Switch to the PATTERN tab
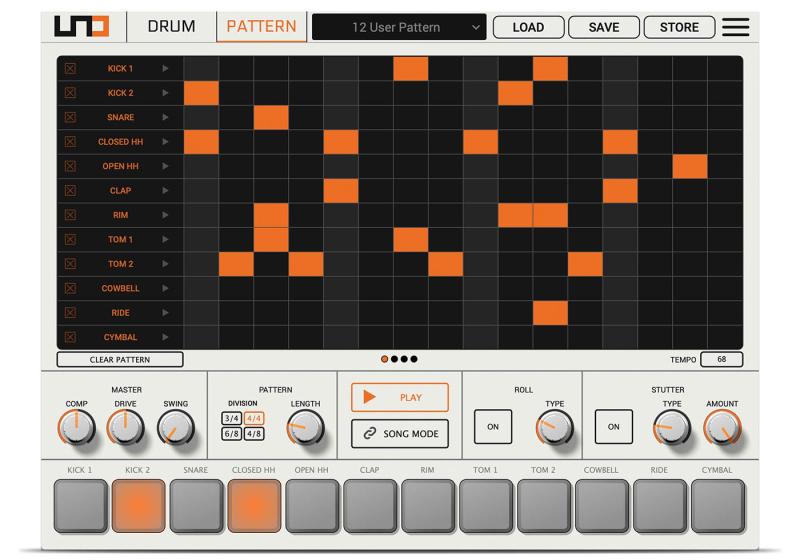The width and height of the screenshot is (800, 560). (260, 27)
